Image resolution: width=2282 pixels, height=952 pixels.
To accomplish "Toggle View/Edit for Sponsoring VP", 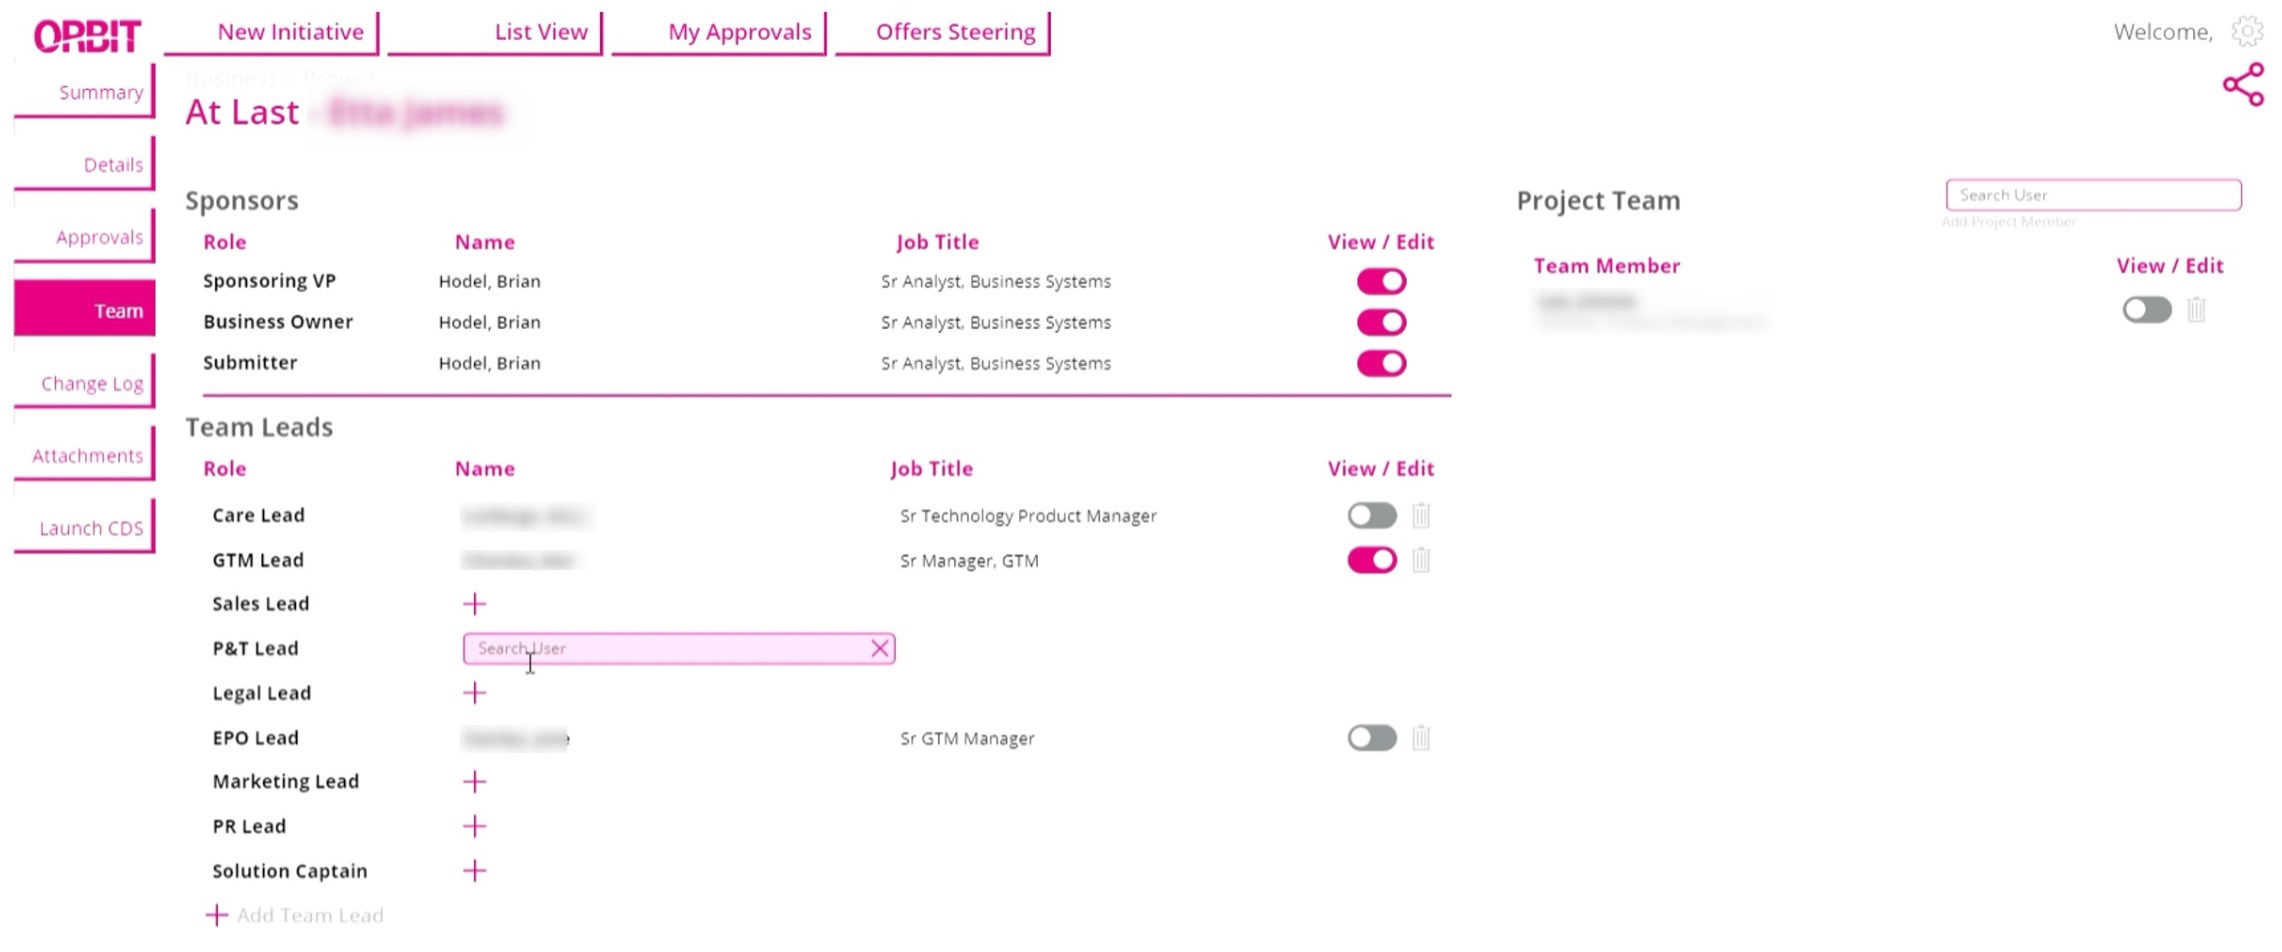I will (x=1381, y=282).
